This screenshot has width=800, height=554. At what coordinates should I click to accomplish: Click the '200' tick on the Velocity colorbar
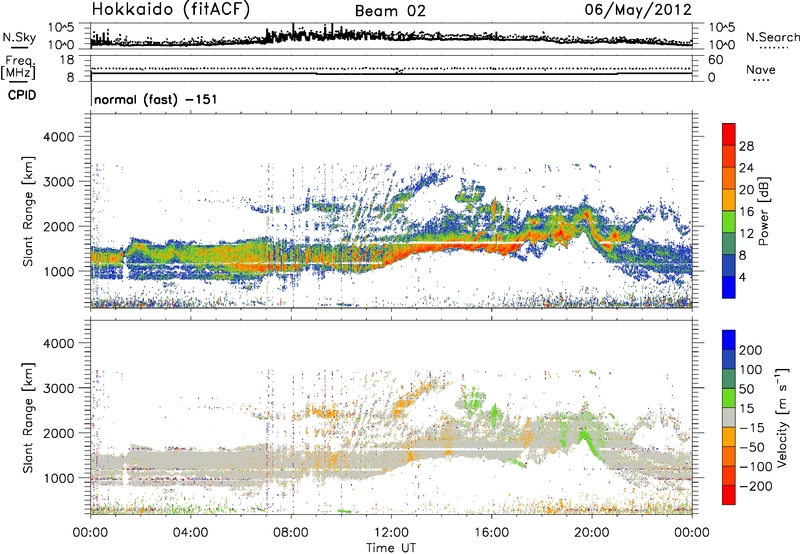point(751,350)
